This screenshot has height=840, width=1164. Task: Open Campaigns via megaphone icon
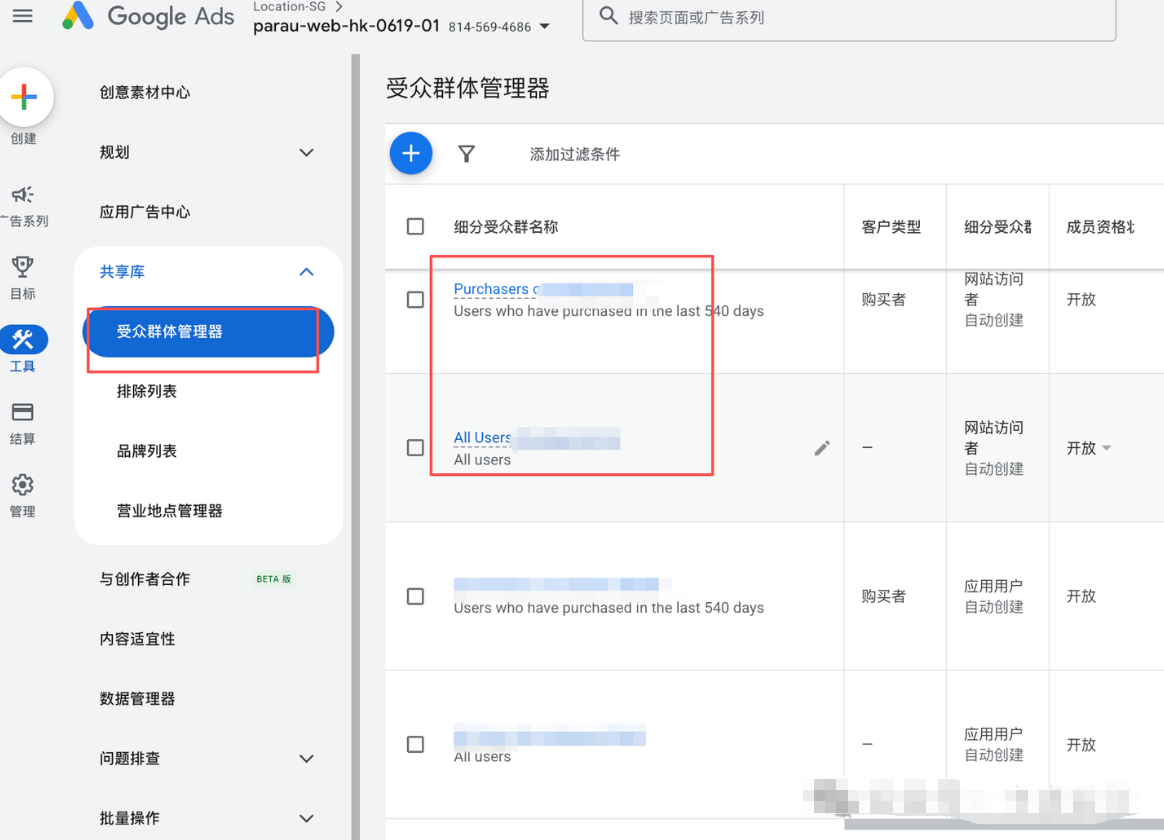22,195
